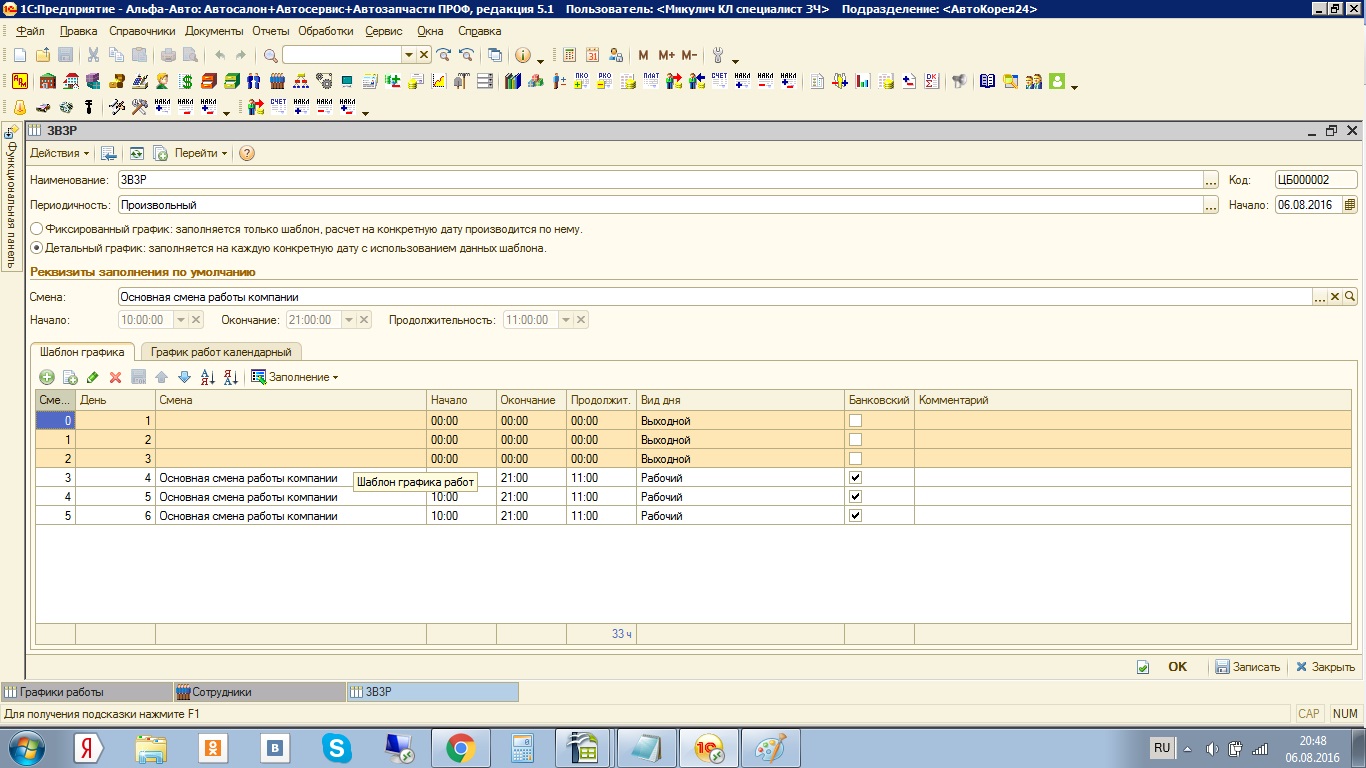This screenshot has width=1366, height=768.
Task: Open the Отчеты menu
Action: pyautogui.click(x=271, y=31)
